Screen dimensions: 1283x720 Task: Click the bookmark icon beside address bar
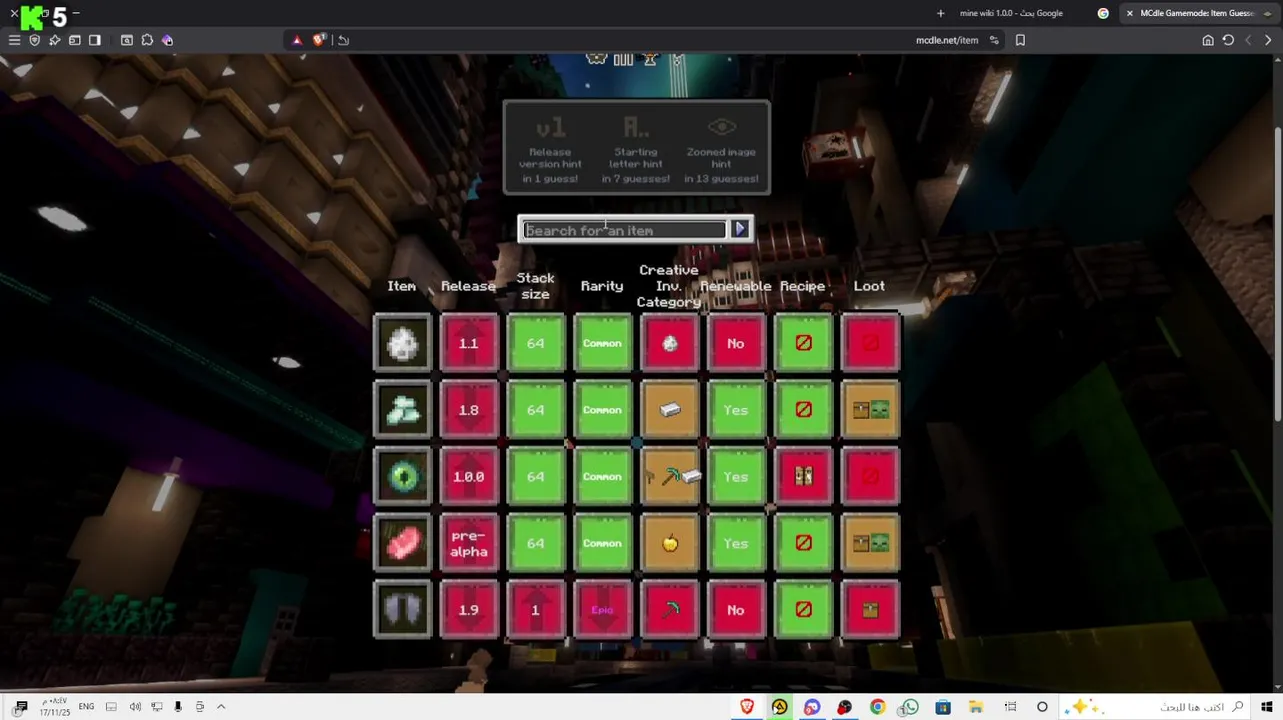[x=1020, y=40]
